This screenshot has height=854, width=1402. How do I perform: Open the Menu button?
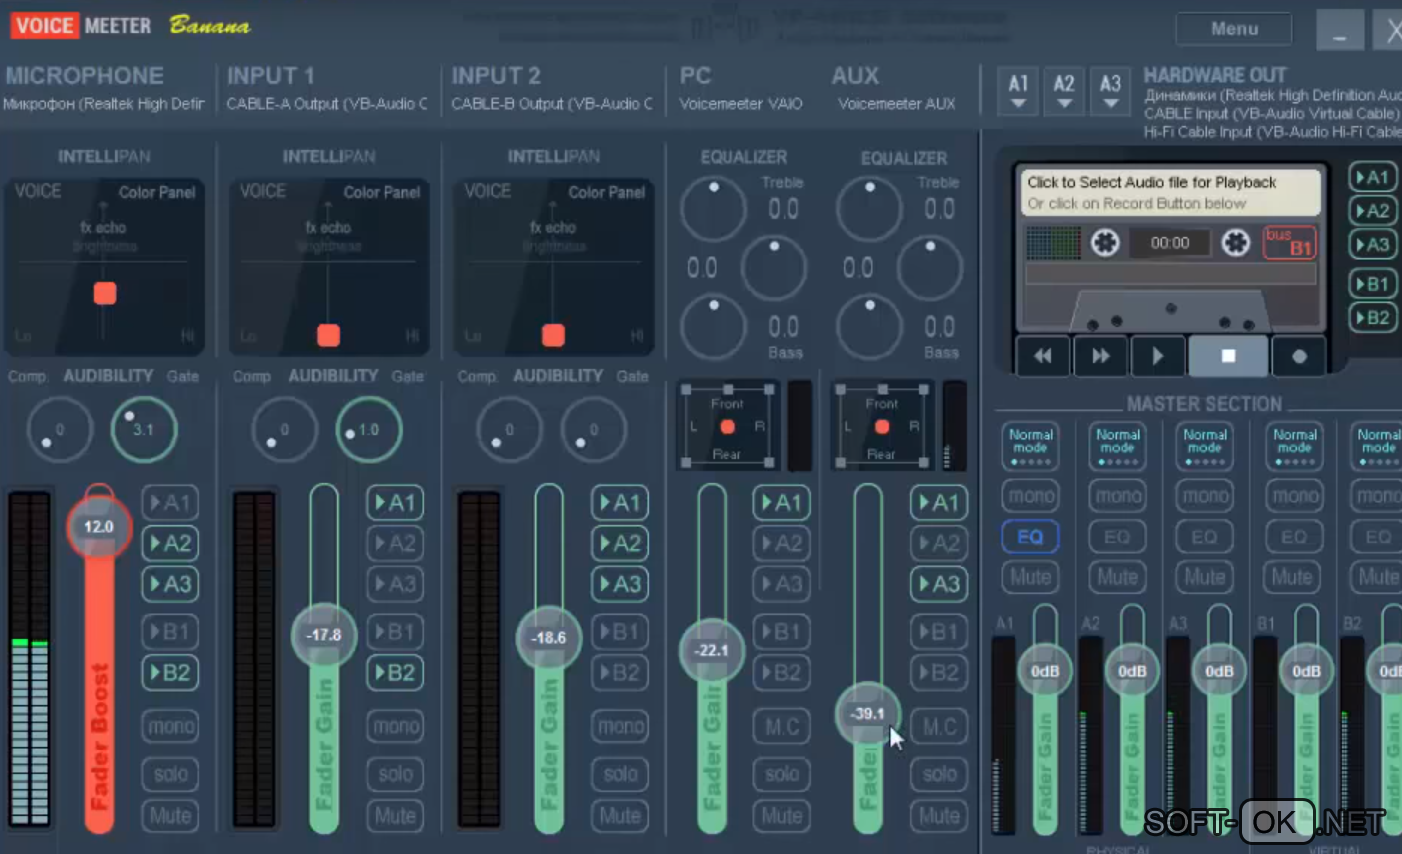1234,29
